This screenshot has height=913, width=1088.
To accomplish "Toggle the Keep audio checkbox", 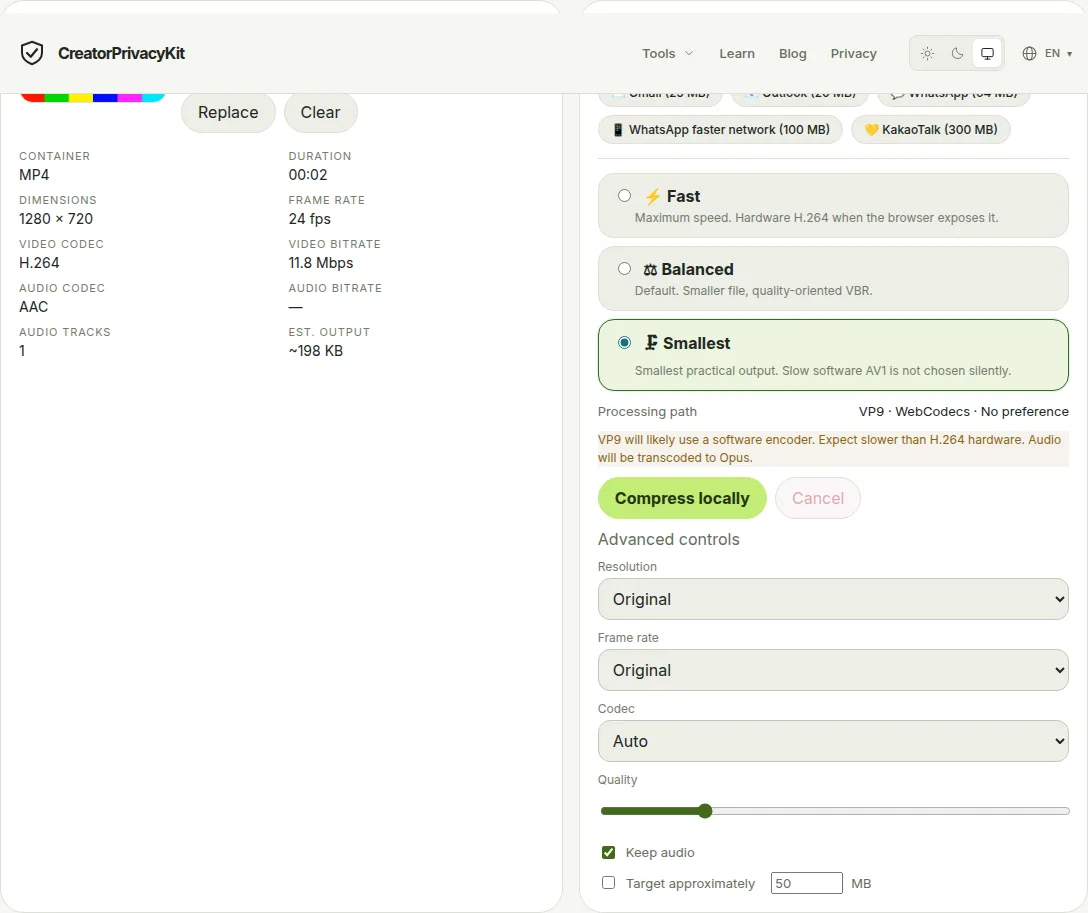I will 609,852.
